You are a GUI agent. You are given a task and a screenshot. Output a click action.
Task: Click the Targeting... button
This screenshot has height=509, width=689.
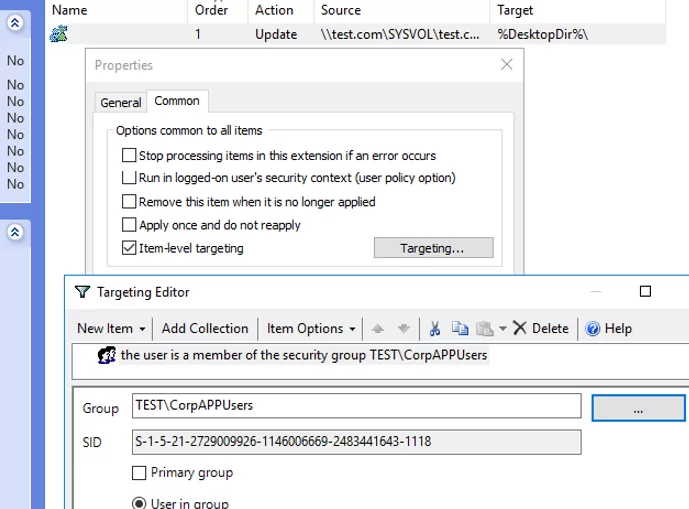[x=433, y=248]
